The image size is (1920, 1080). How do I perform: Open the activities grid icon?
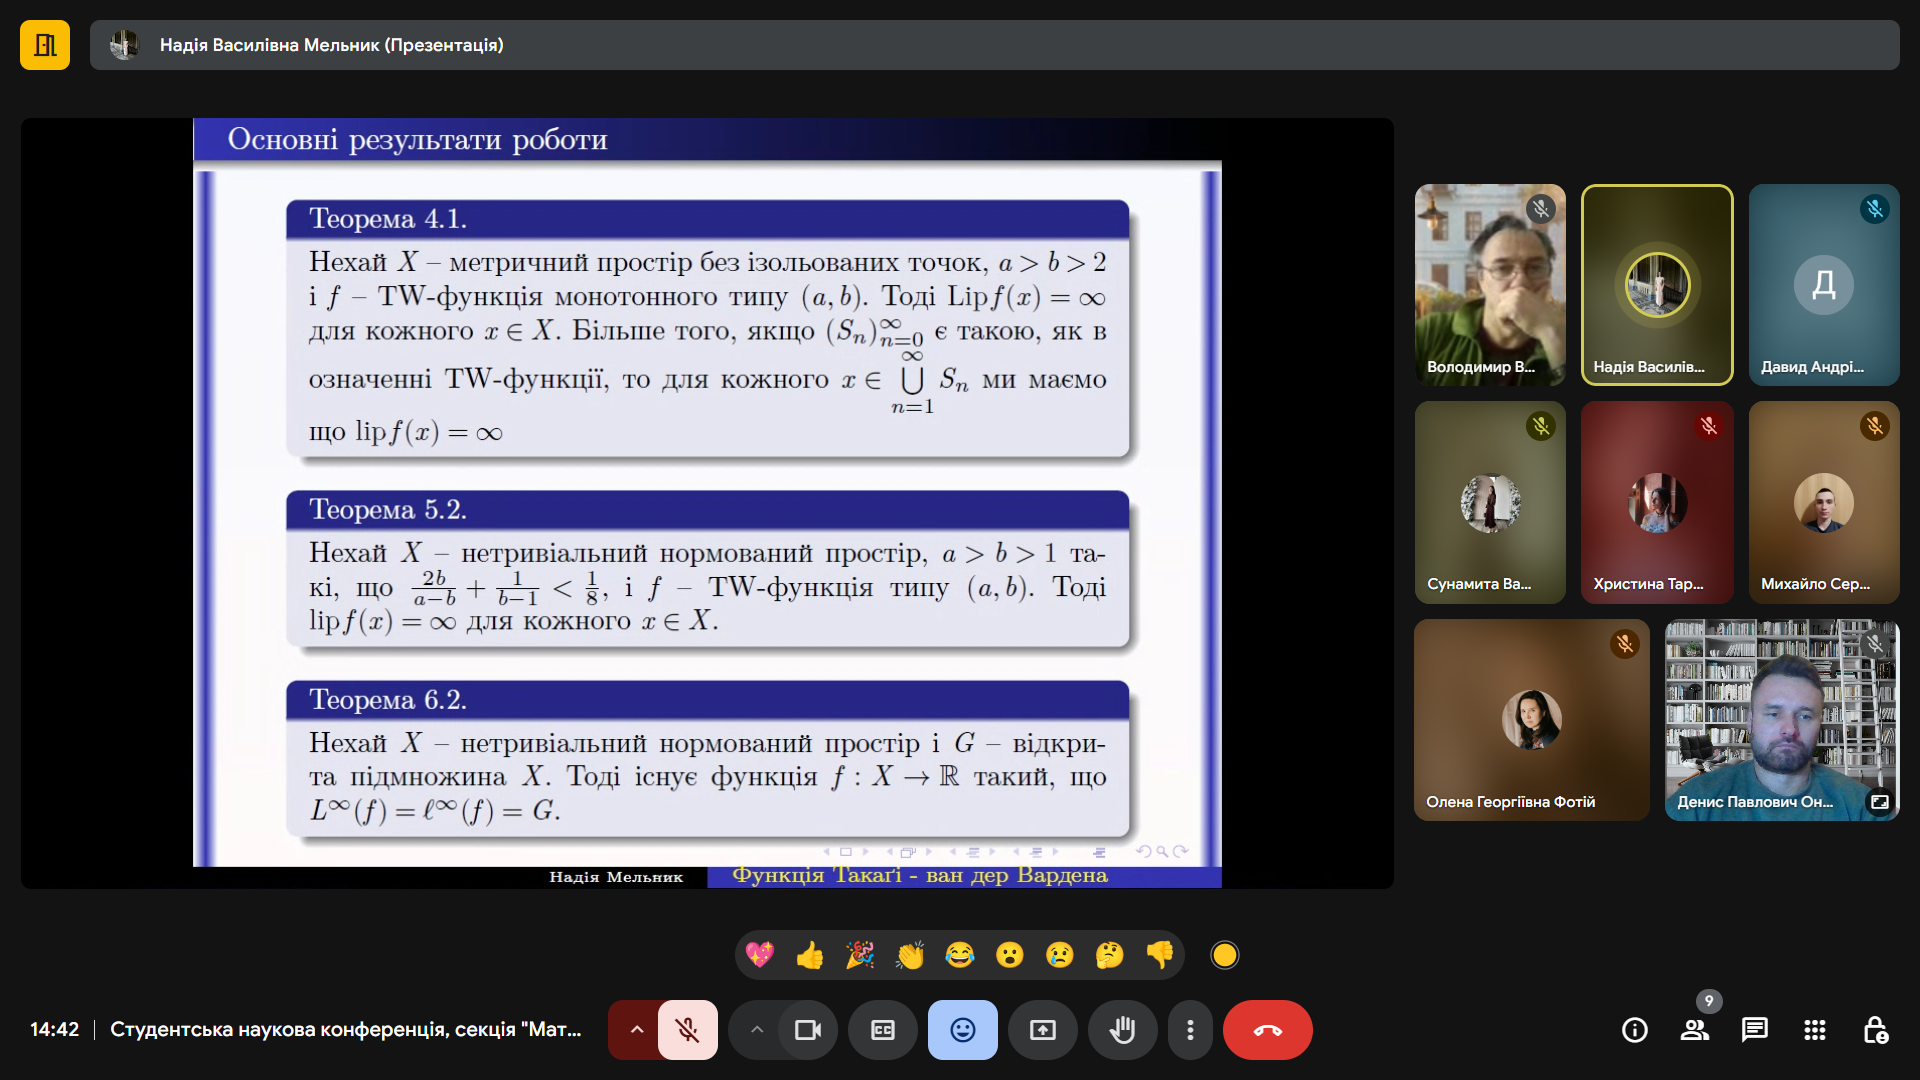tap(1815, 1030)
